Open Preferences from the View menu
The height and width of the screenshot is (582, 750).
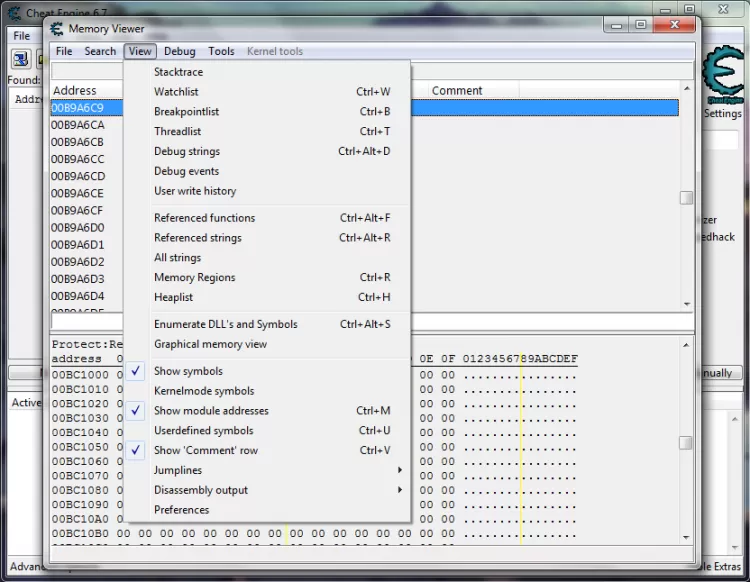tap(181, 510)
